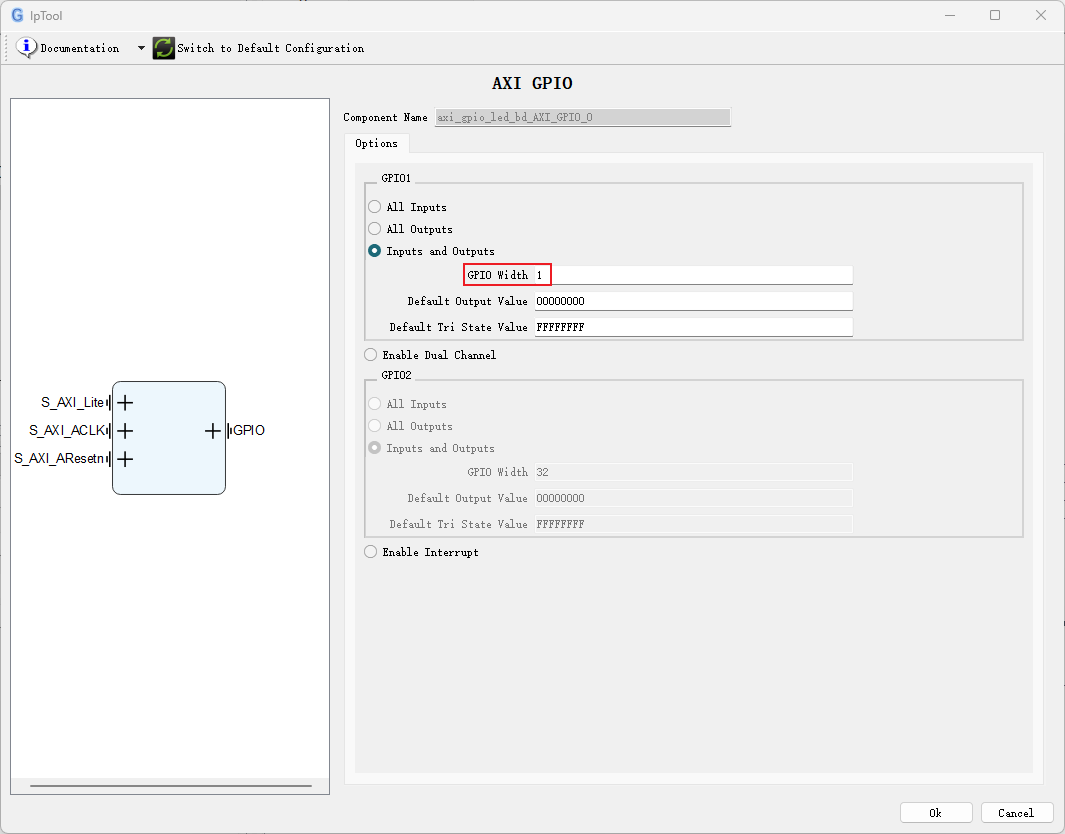Maximize the IpTool window

tap(995, 15)
